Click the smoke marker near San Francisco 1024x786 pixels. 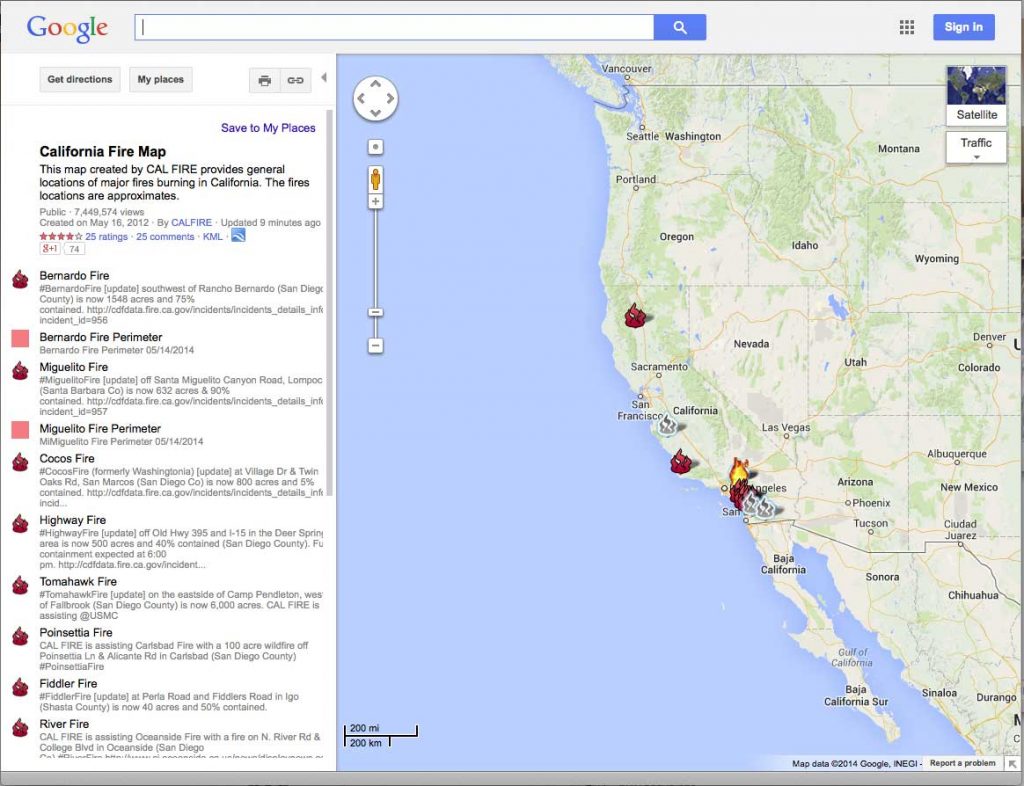click(x=667, y=424)
